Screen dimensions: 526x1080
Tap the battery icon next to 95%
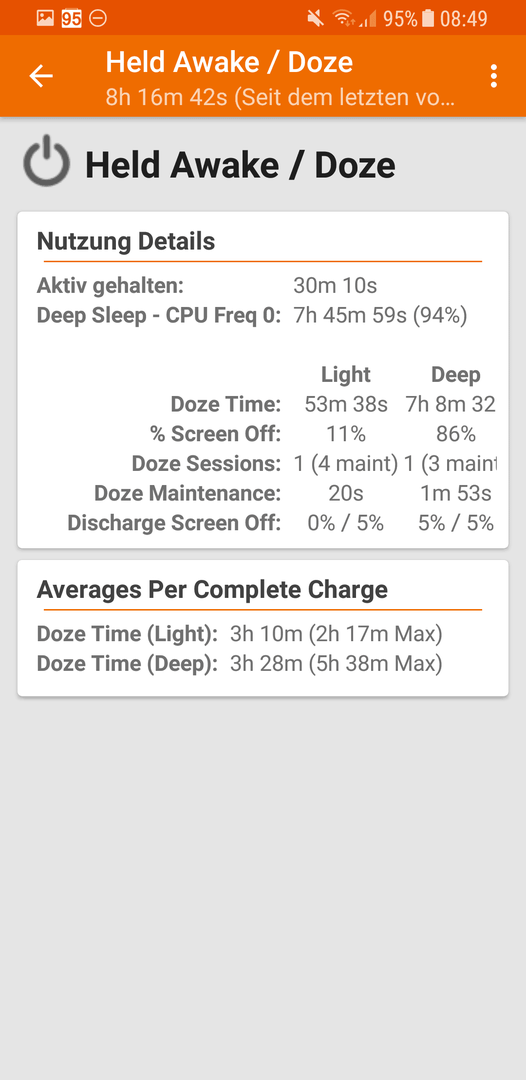pos(428,19)
